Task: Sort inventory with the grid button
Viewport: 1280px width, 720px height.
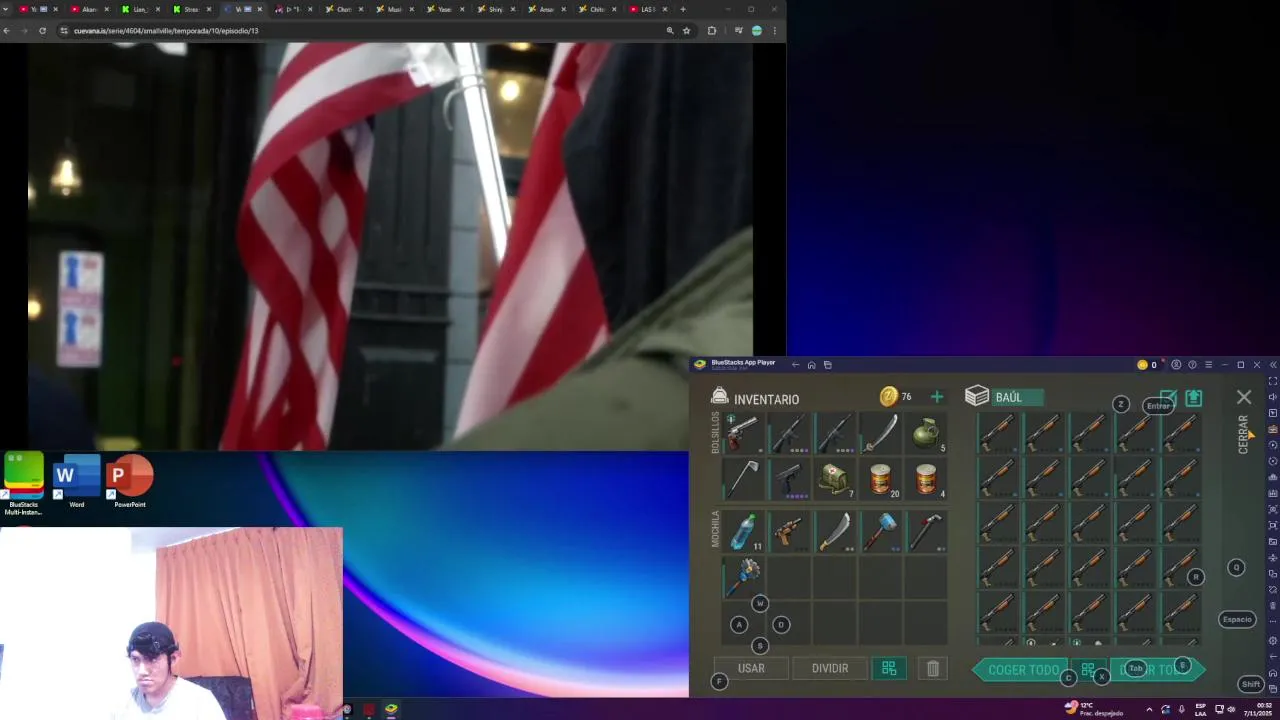Action: (x=889, y=668)
